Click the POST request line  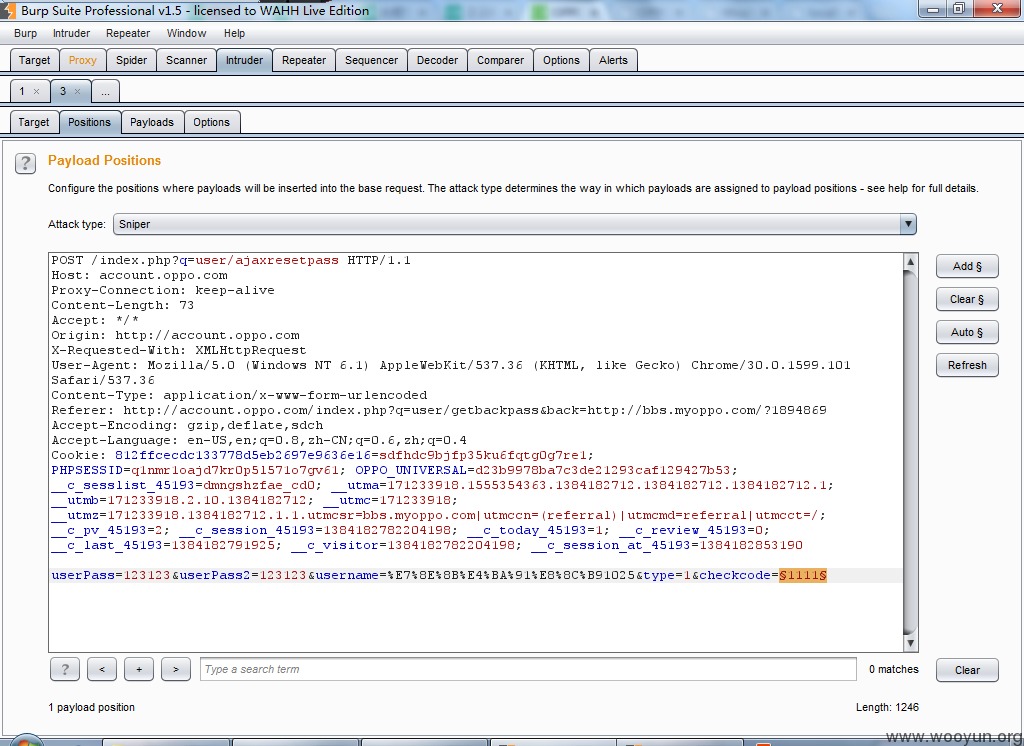tap(231, 261)
